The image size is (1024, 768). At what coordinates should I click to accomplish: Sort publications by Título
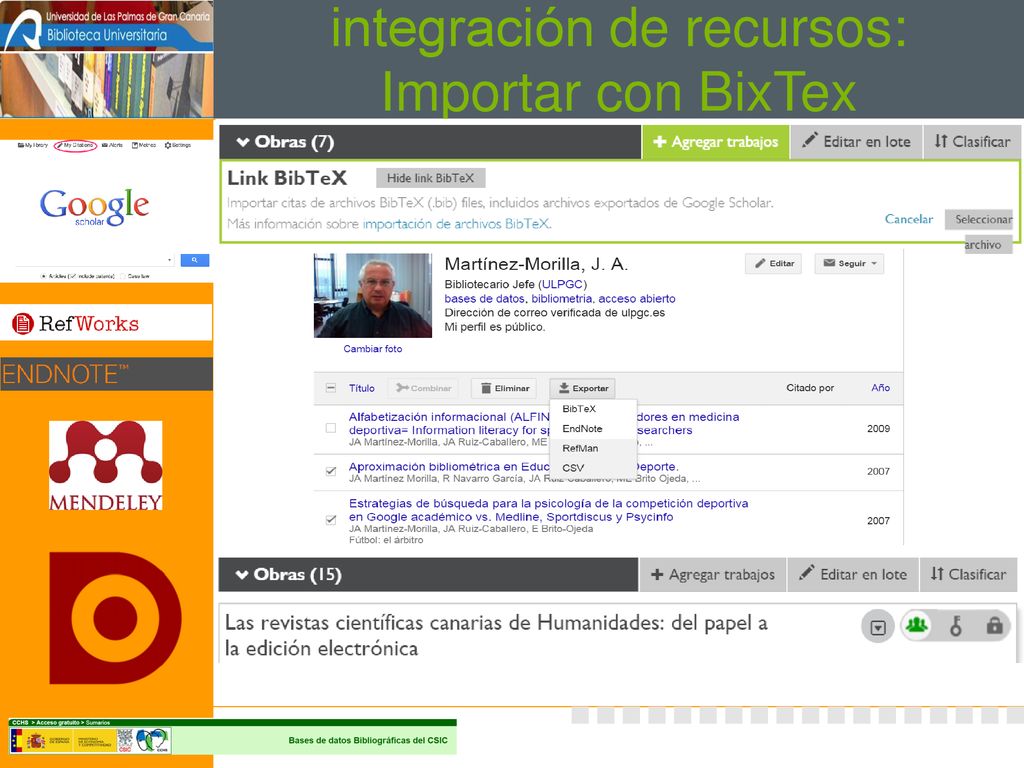pos(362,388)
